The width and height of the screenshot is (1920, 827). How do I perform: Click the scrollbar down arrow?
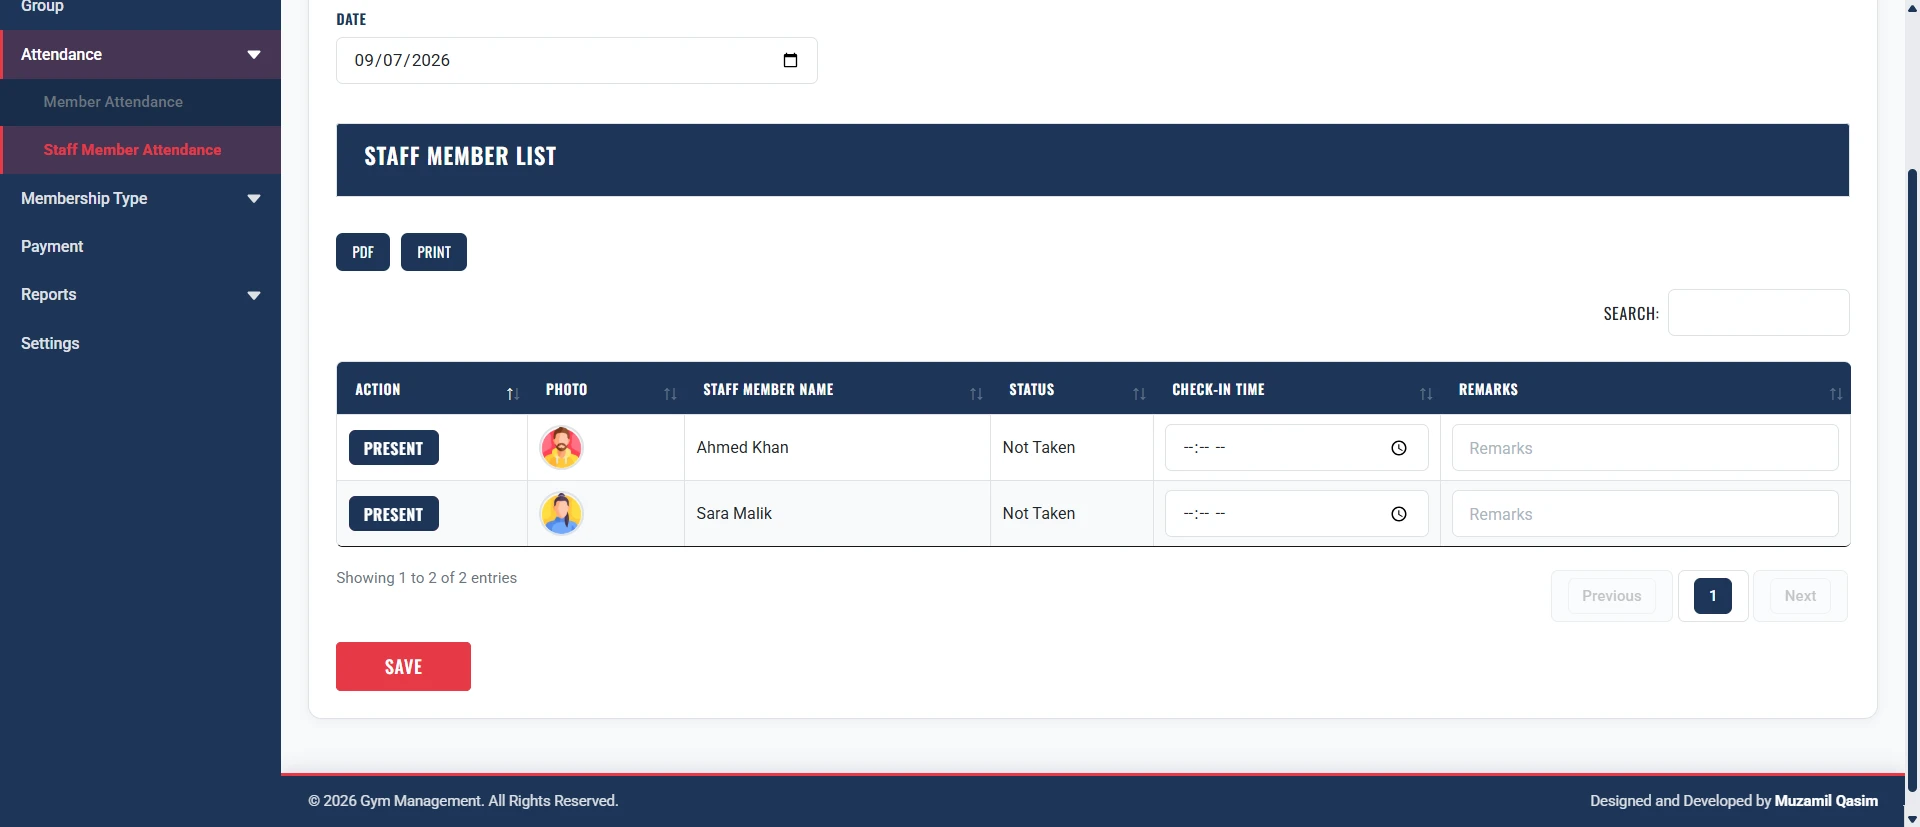[1912, 819]
